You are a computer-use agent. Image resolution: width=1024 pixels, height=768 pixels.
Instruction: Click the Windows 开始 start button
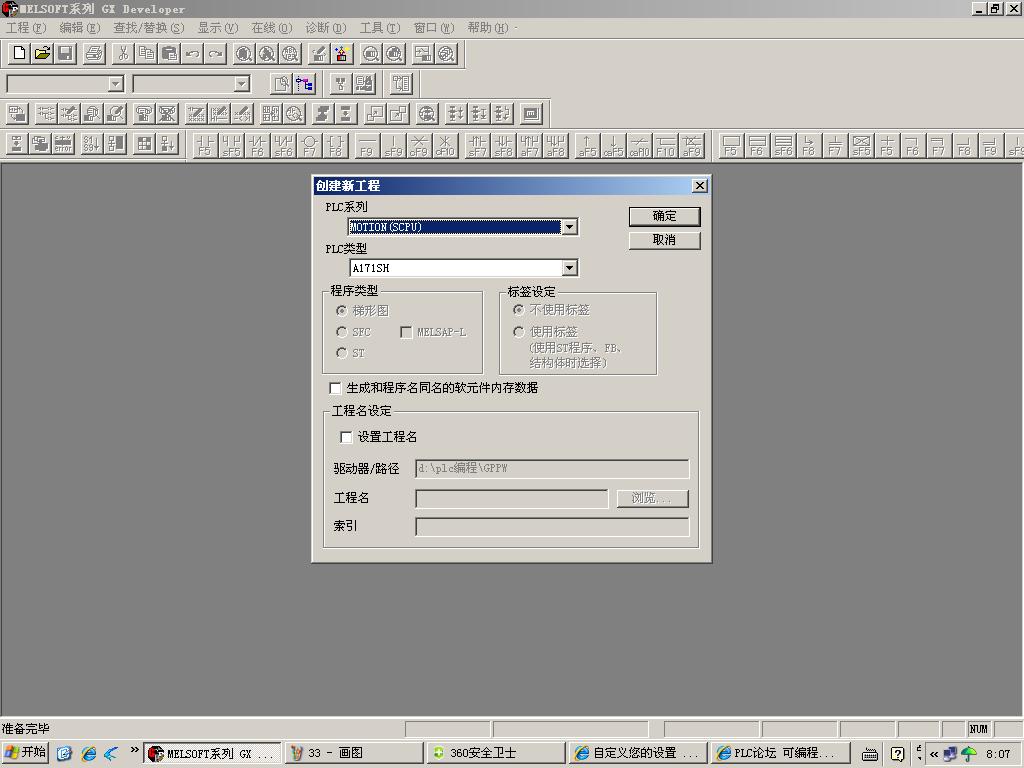pos(25,753)
